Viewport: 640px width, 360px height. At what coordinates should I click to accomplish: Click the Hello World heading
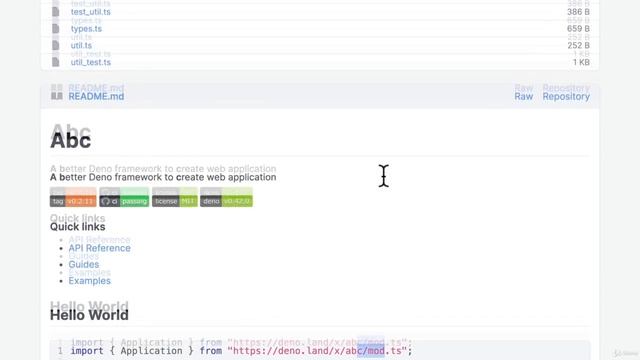pos(89,315)
